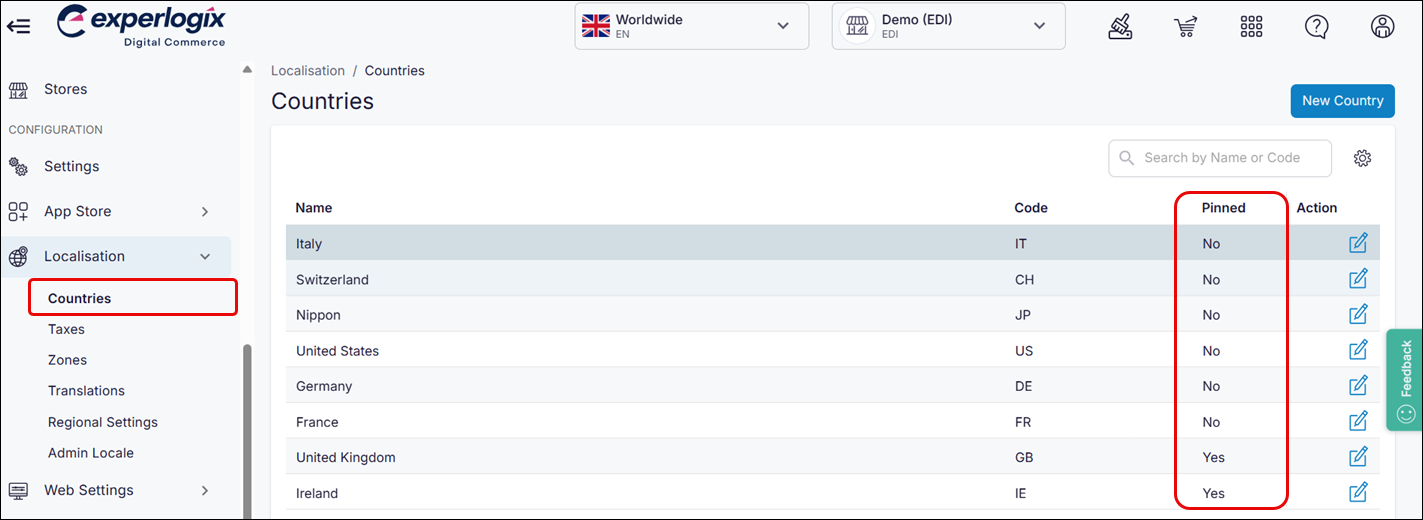This screenshot has width=1423, height=520.
Task: Open the user profile icon
Action: point(1382,27)
